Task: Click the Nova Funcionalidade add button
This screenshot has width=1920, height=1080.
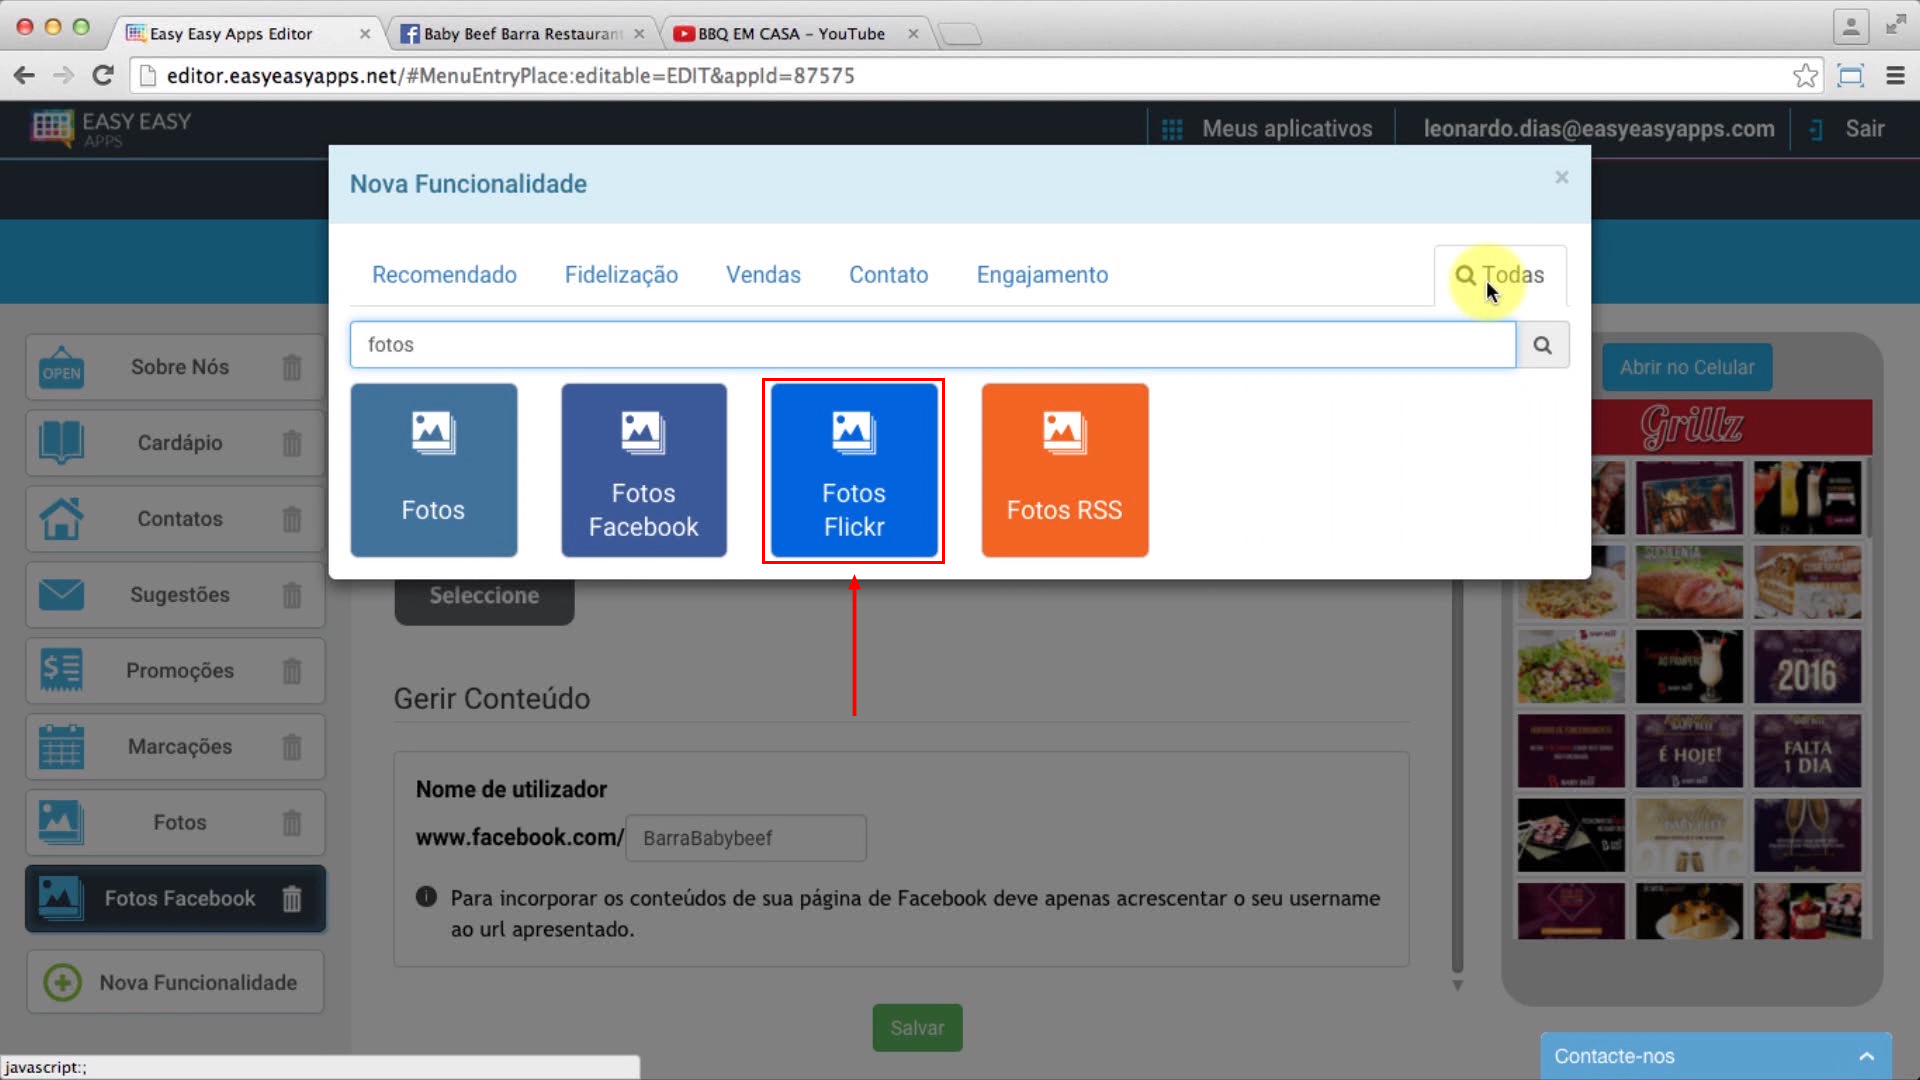Action: [x=175, y=982]
